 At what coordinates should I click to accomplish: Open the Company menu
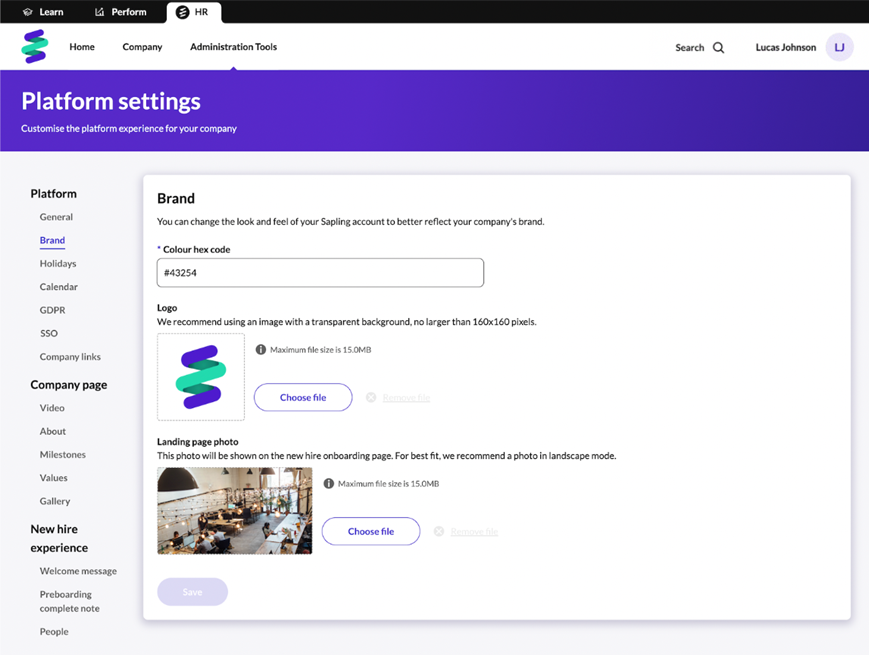(142, 47)
